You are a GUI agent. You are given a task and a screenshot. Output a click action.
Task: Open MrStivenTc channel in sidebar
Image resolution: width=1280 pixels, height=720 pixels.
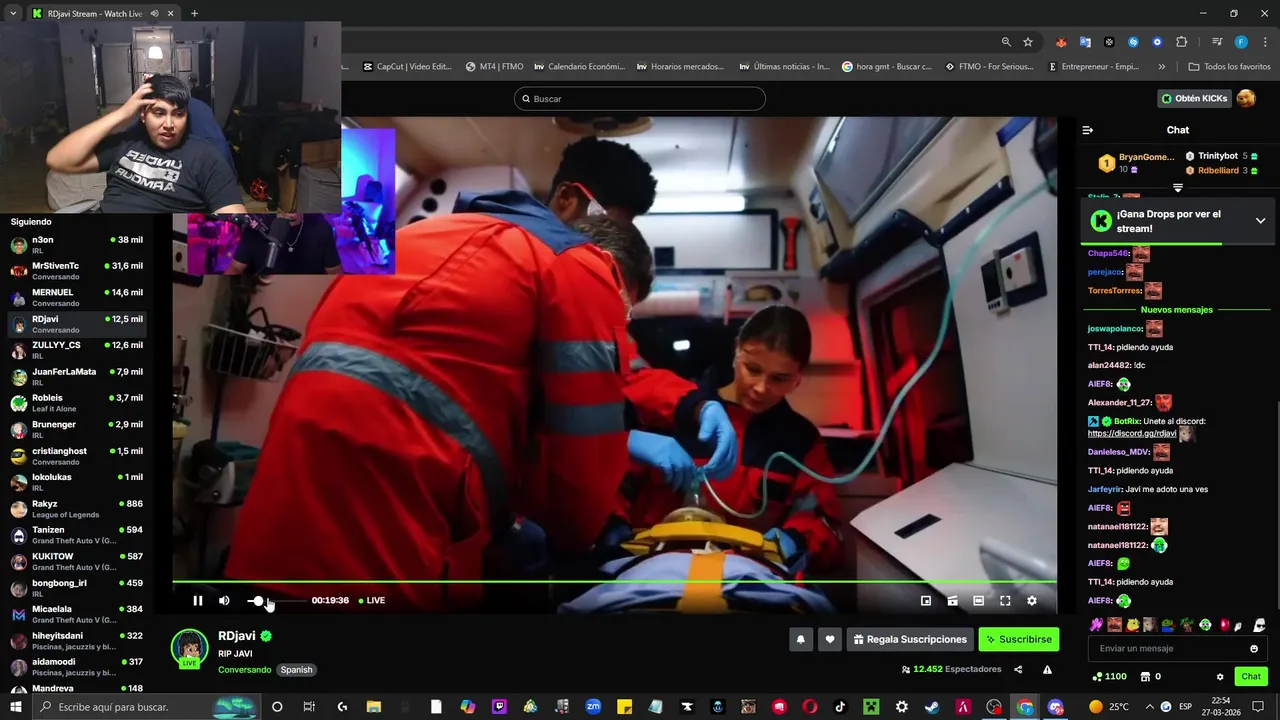coord(77,271)
